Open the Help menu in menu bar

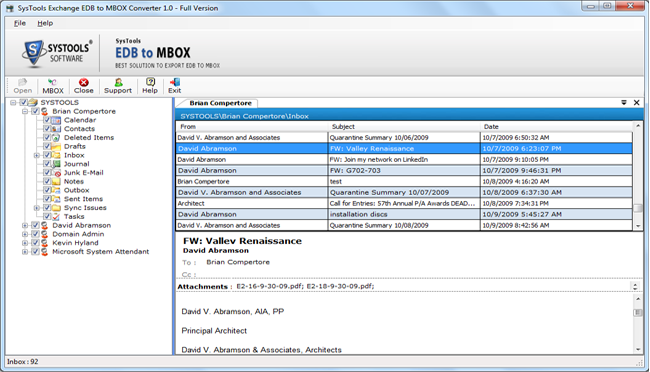[x=45, y=23]
